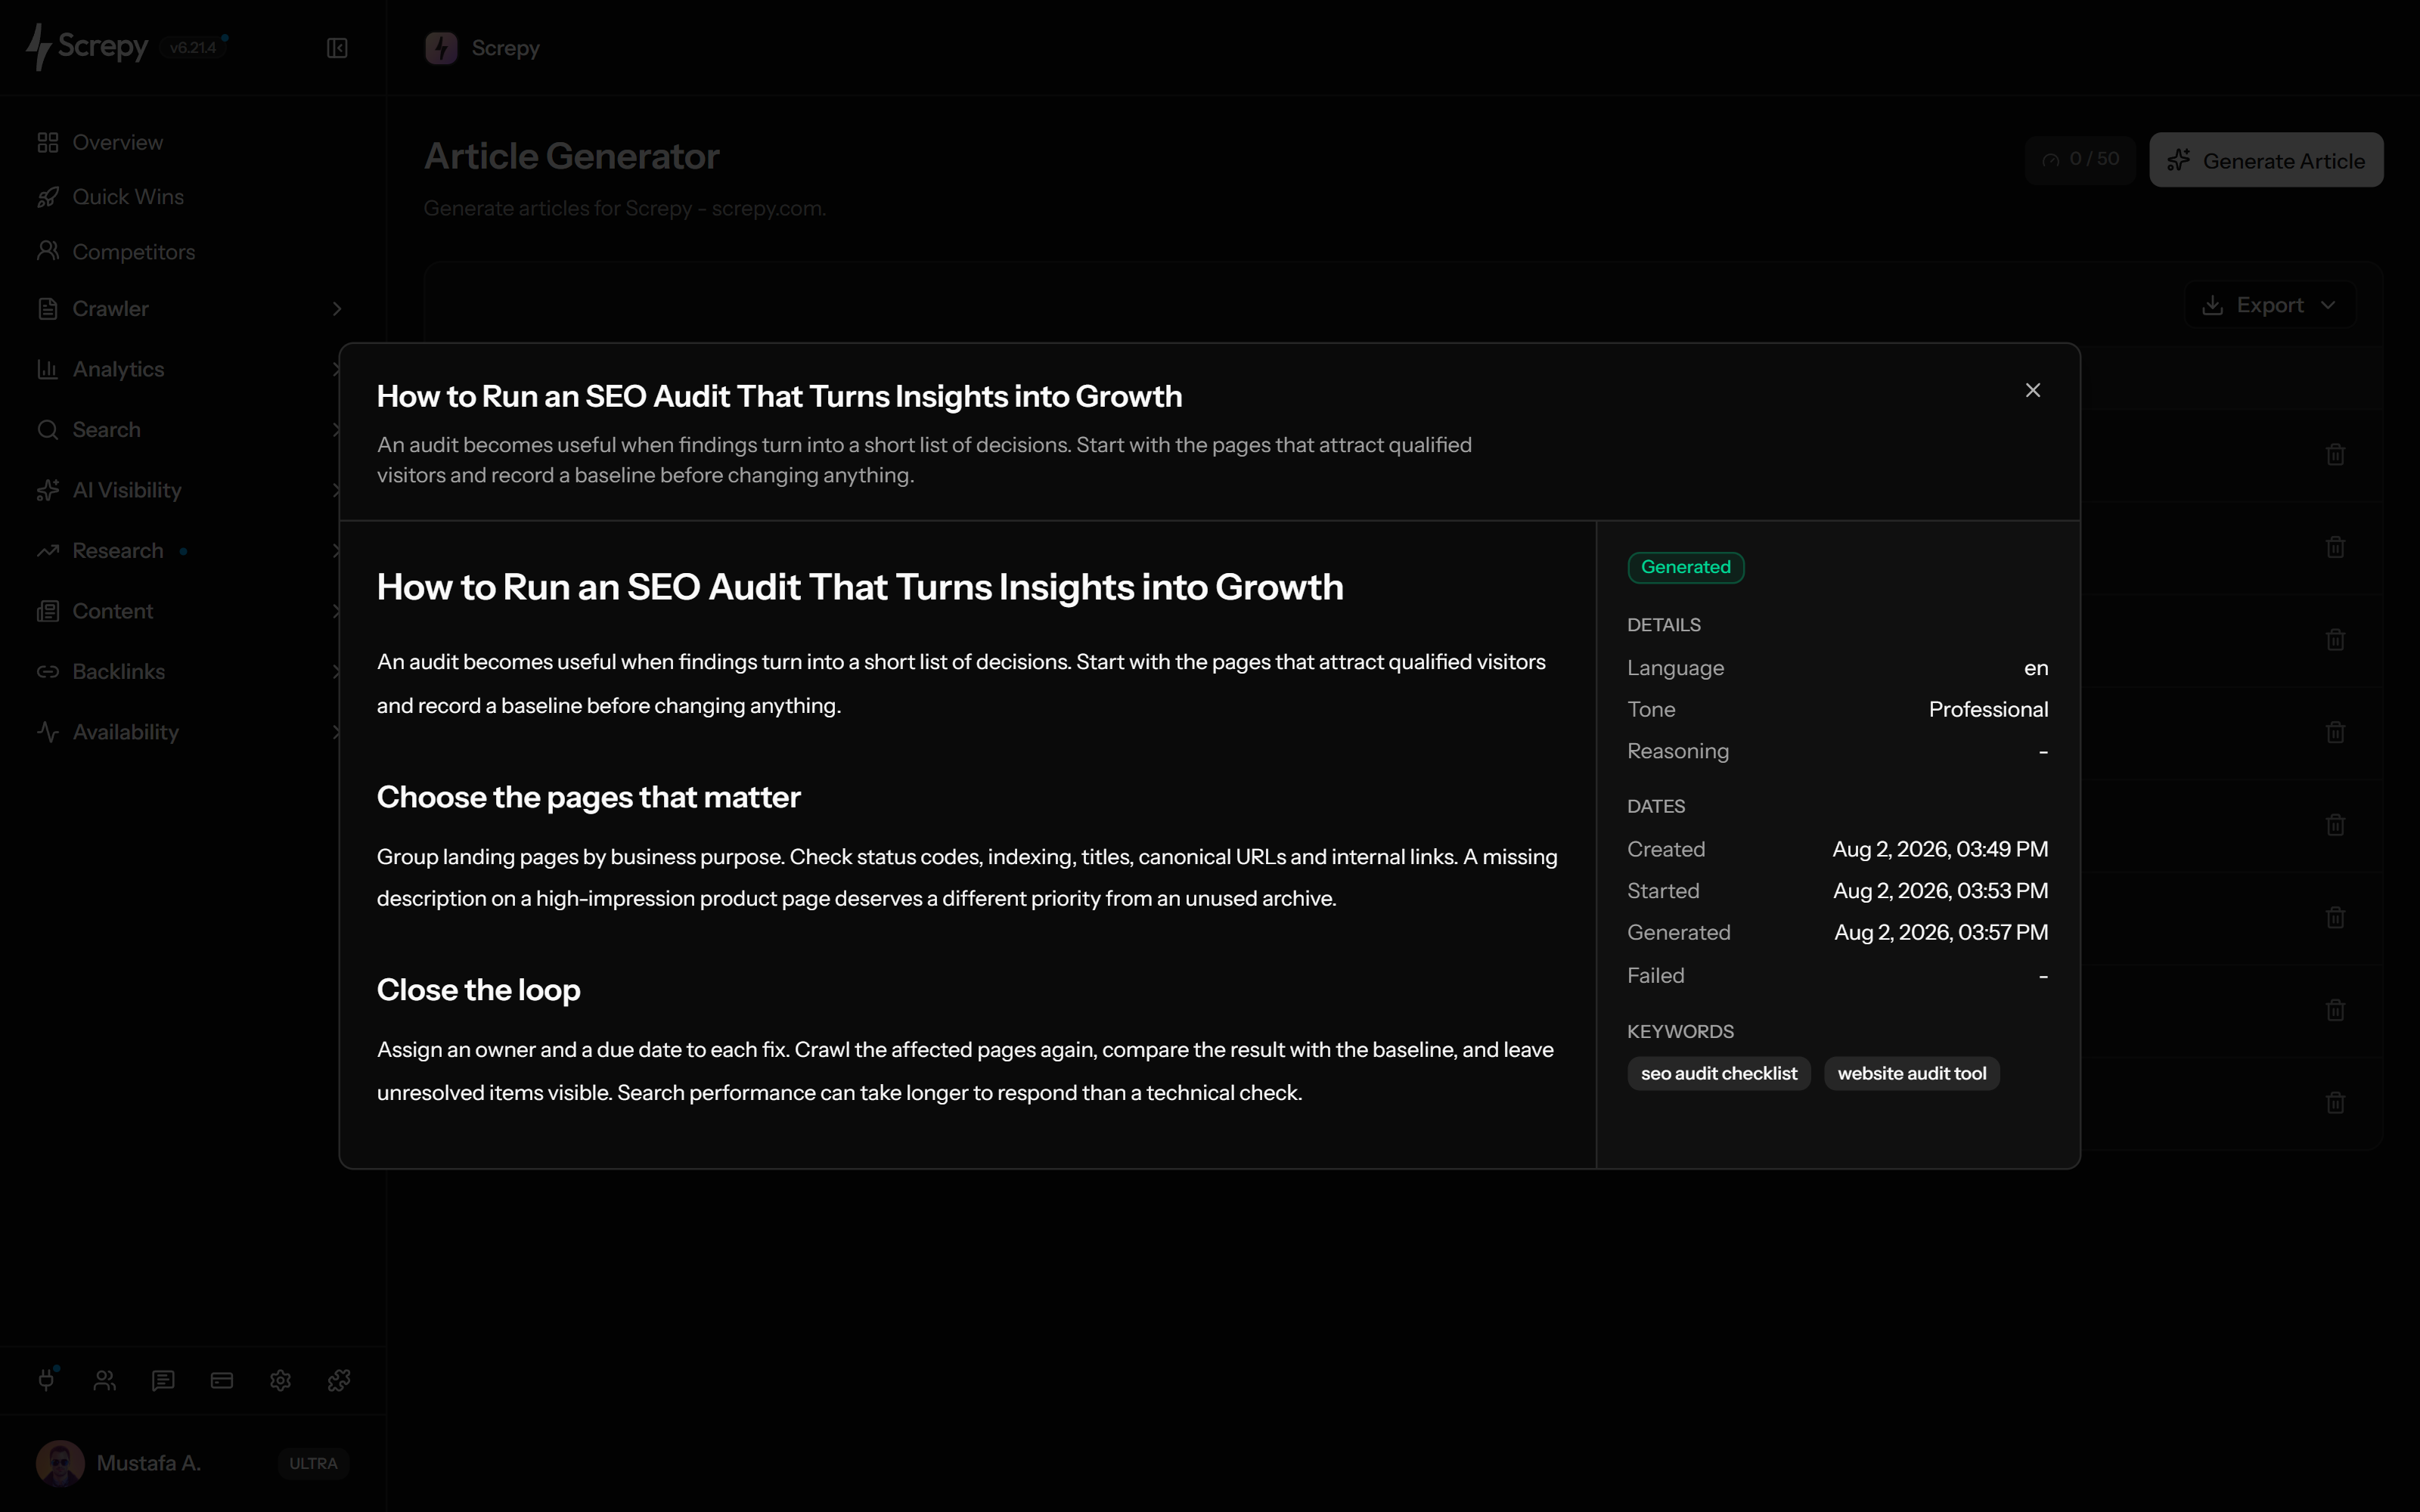Open integrations plug icon in sidebar footer

tap(46, 1380)
